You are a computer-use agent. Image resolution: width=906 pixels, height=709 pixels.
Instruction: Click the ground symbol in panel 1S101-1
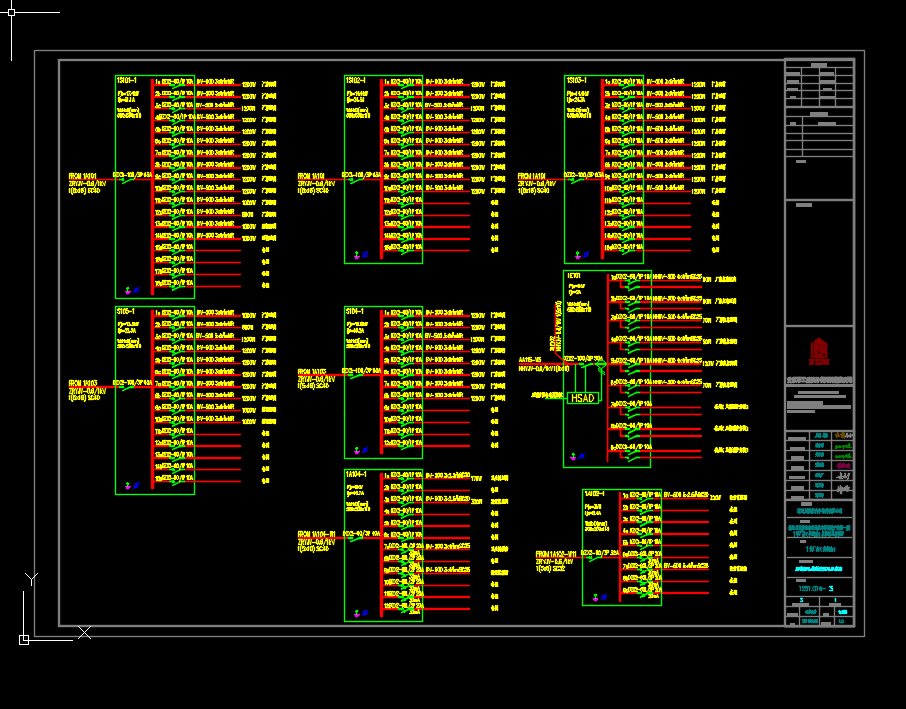[128, 291]
